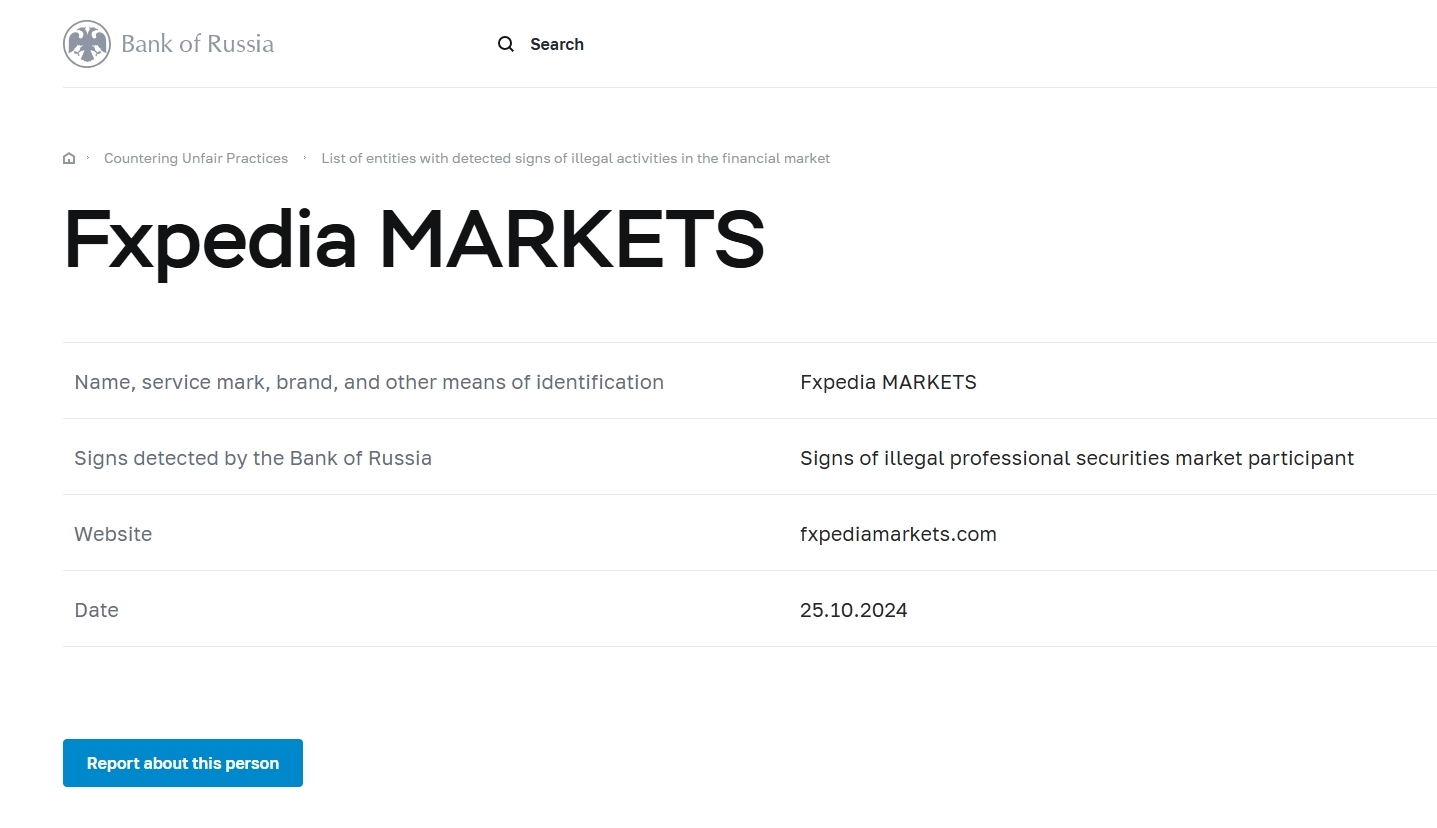Click the Name, service mark, brand row label
1437x828 pixels.
(x=369, y=382)
